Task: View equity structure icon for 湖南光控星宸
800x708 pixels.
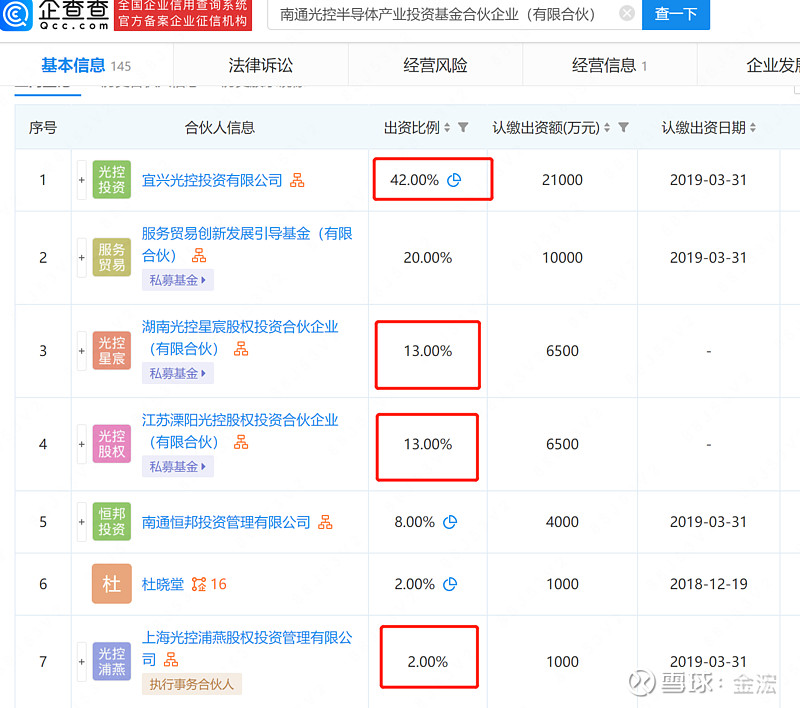Action: pos(241,349)
